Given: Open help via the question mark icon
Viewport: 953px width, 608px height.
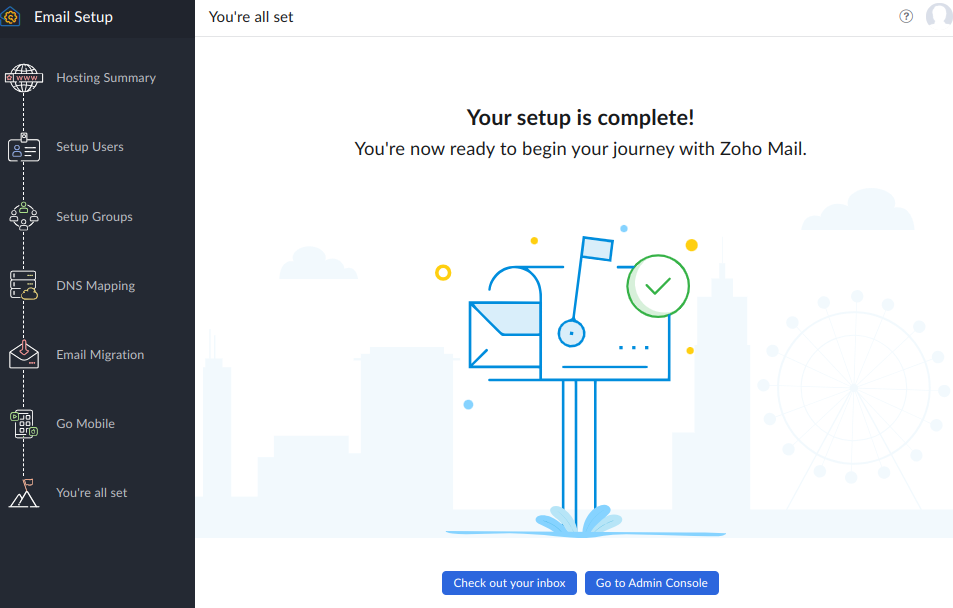Looking at the screenshot, I should point(906,16).
